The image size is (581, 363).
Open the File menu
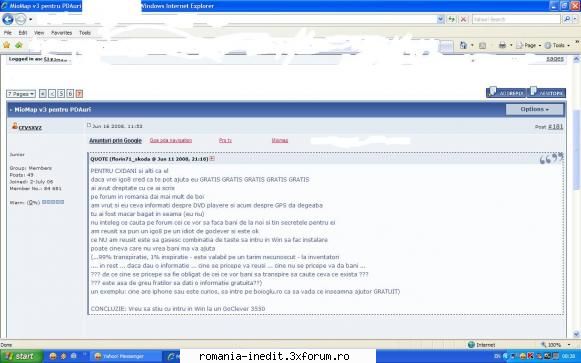click(x=7, y=33)
